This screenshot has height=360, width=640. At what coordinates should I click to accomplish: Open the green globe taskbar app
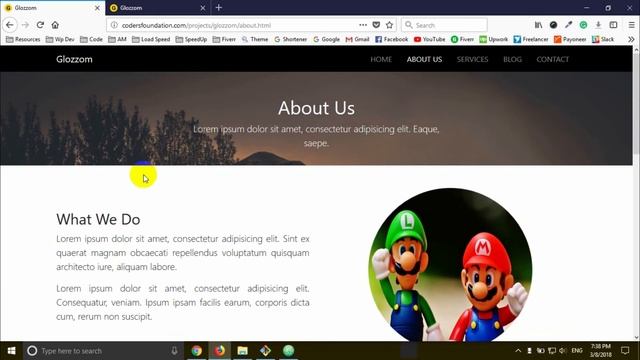[x=289, y=351]
